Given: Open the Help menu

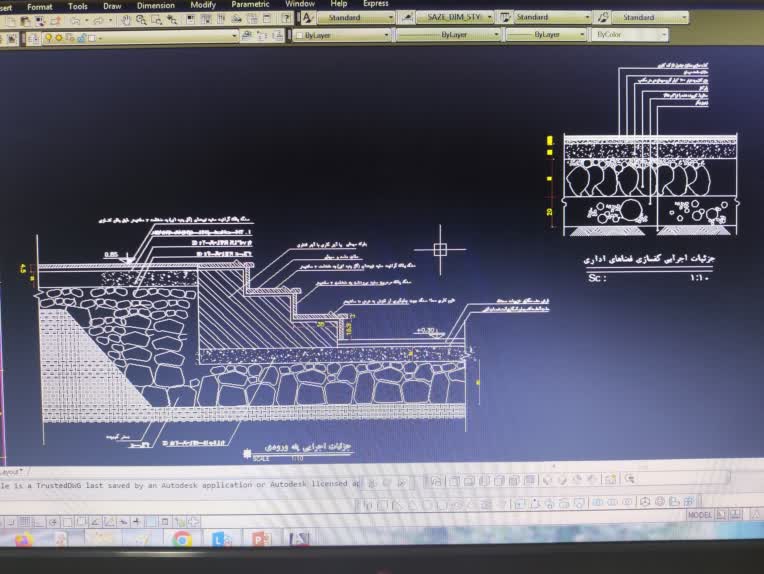Looking at the screenshot, I should tap(339, 3).
